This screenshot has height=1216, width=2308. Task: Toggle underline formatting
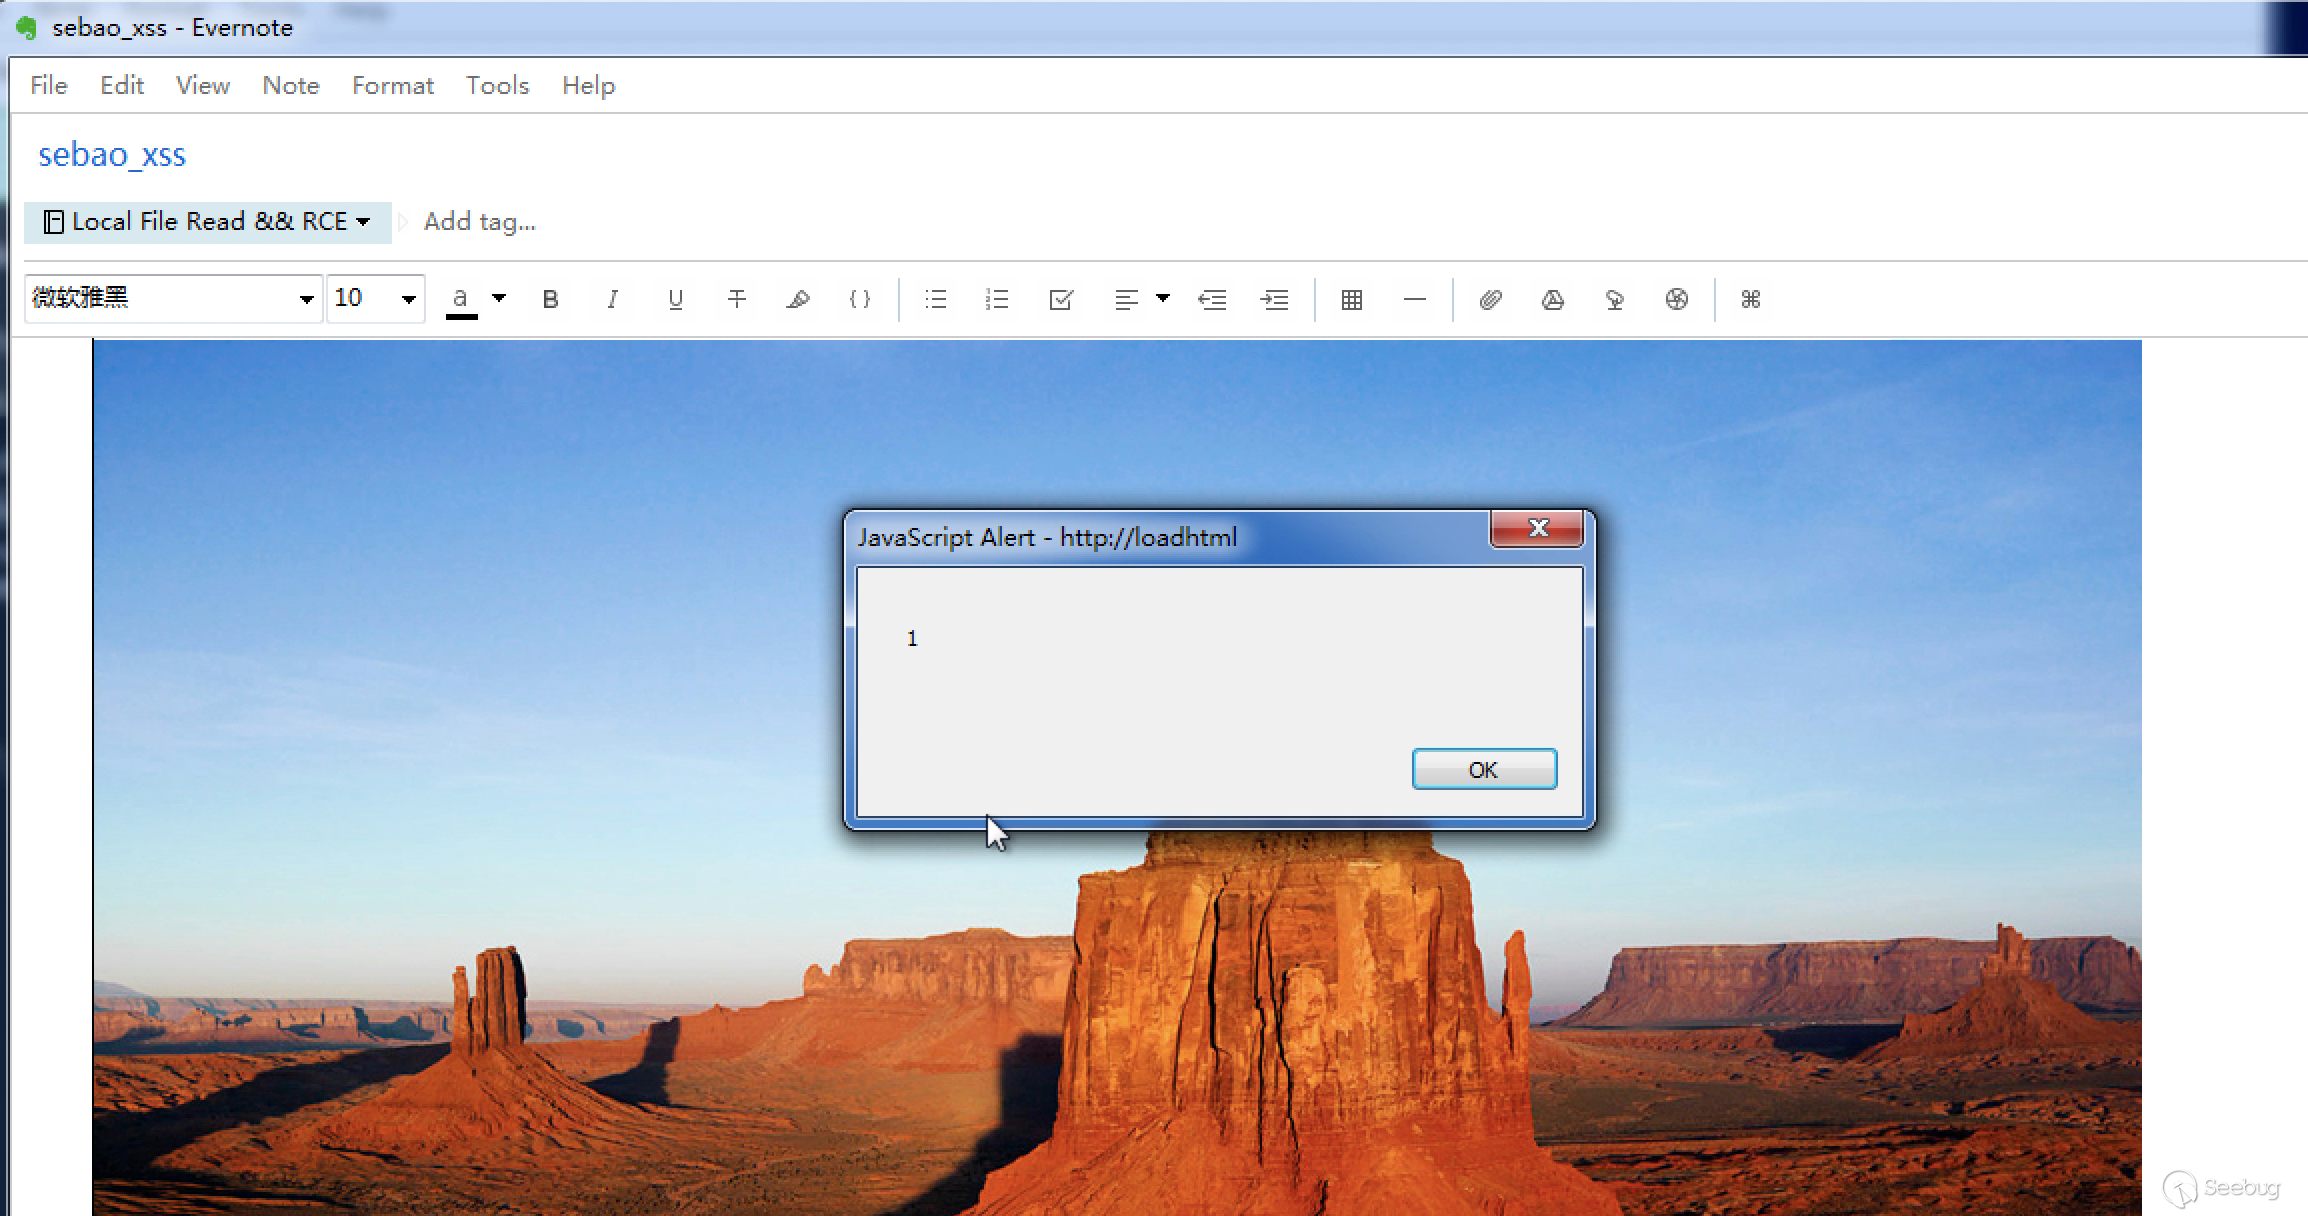coord(675,299)
